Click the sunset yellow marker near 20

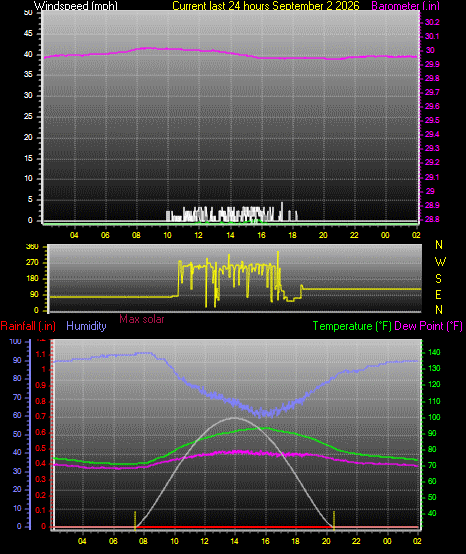tap(334, 520)
